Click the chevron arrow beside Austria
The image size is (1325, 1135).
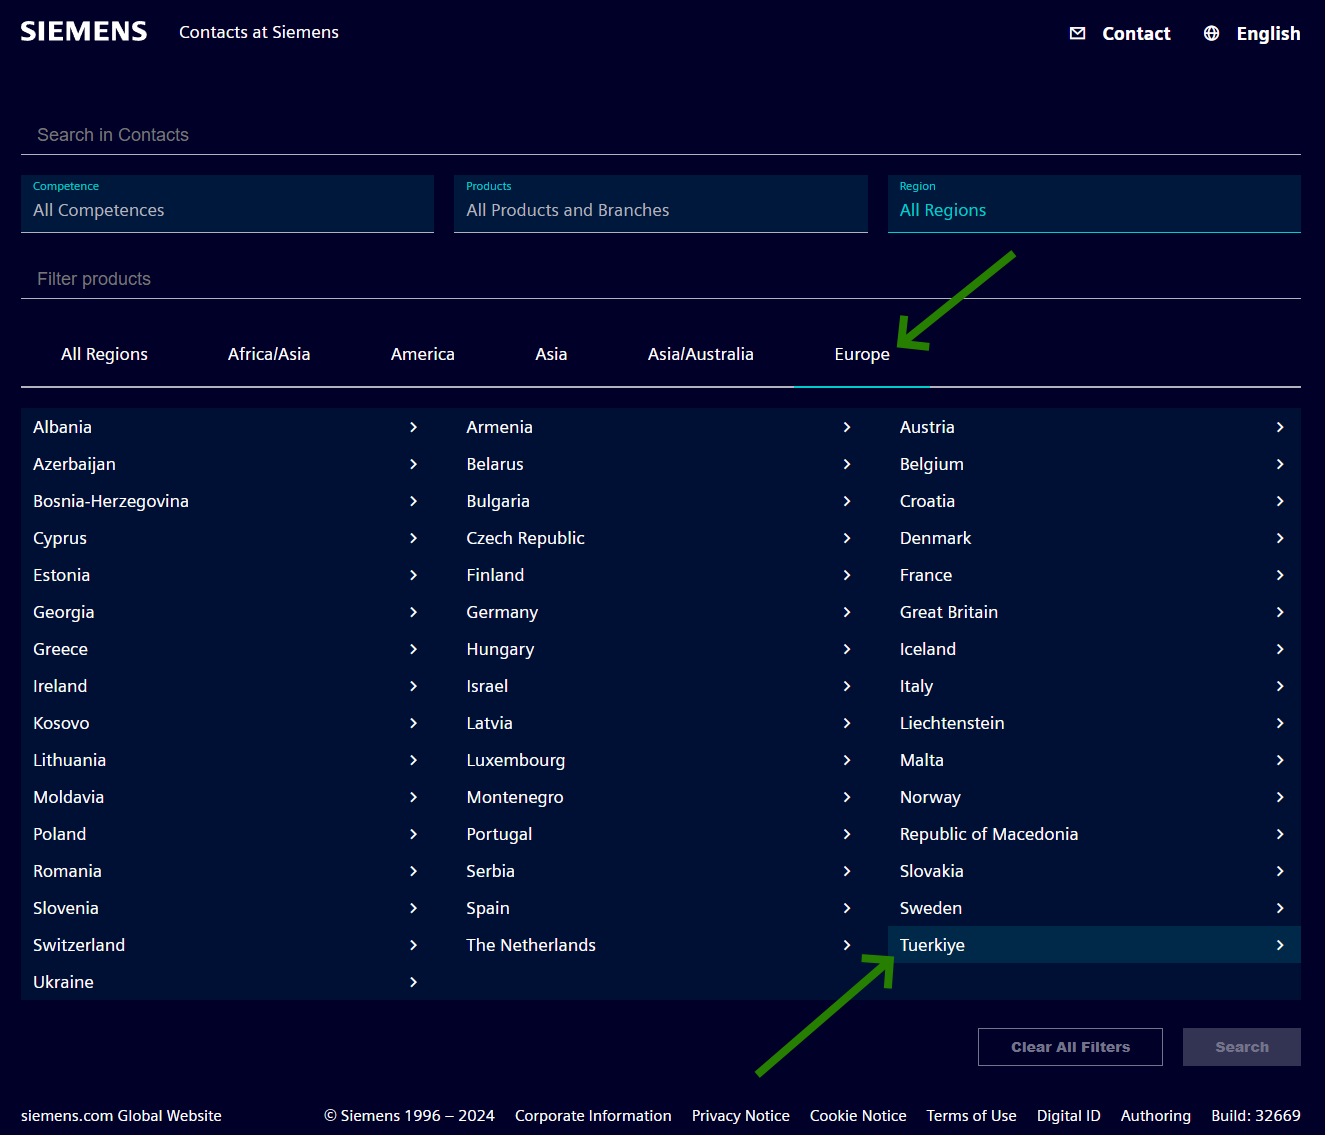1279,427
